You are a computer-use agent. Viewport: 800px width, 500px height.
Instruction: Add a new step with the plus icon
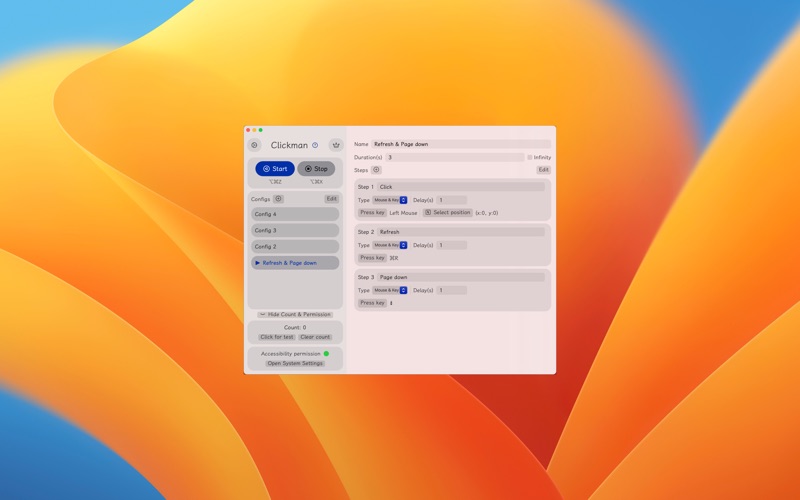376,170
